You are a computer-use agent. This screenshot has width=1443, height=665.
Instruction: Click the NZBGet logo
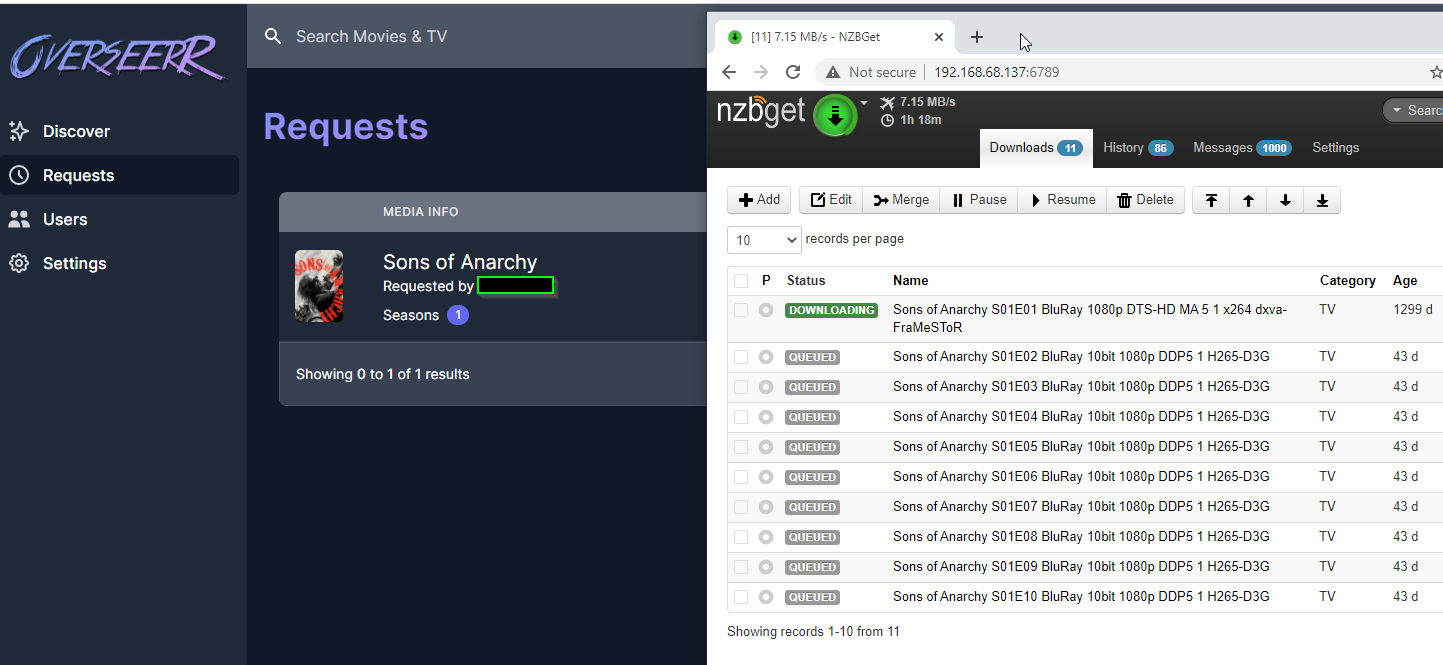click(x=761, y=111)
